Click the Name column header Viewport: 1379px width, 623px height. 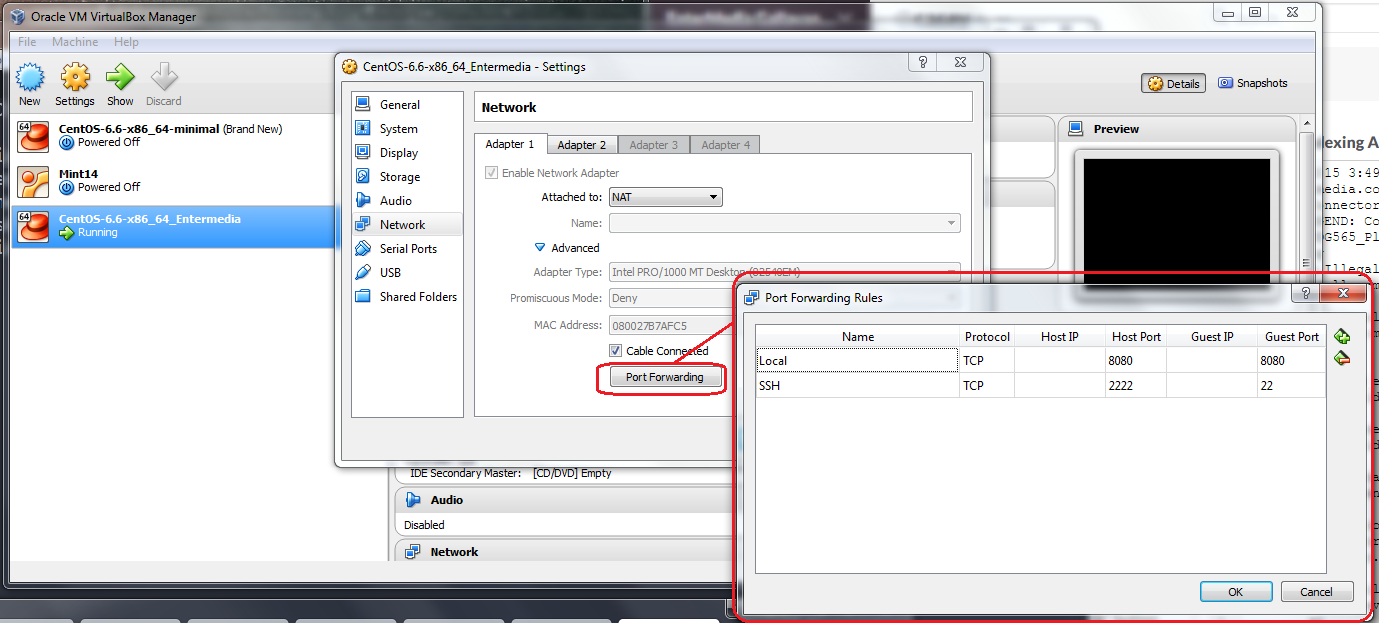pyautogui.click(x=857, y=337)
